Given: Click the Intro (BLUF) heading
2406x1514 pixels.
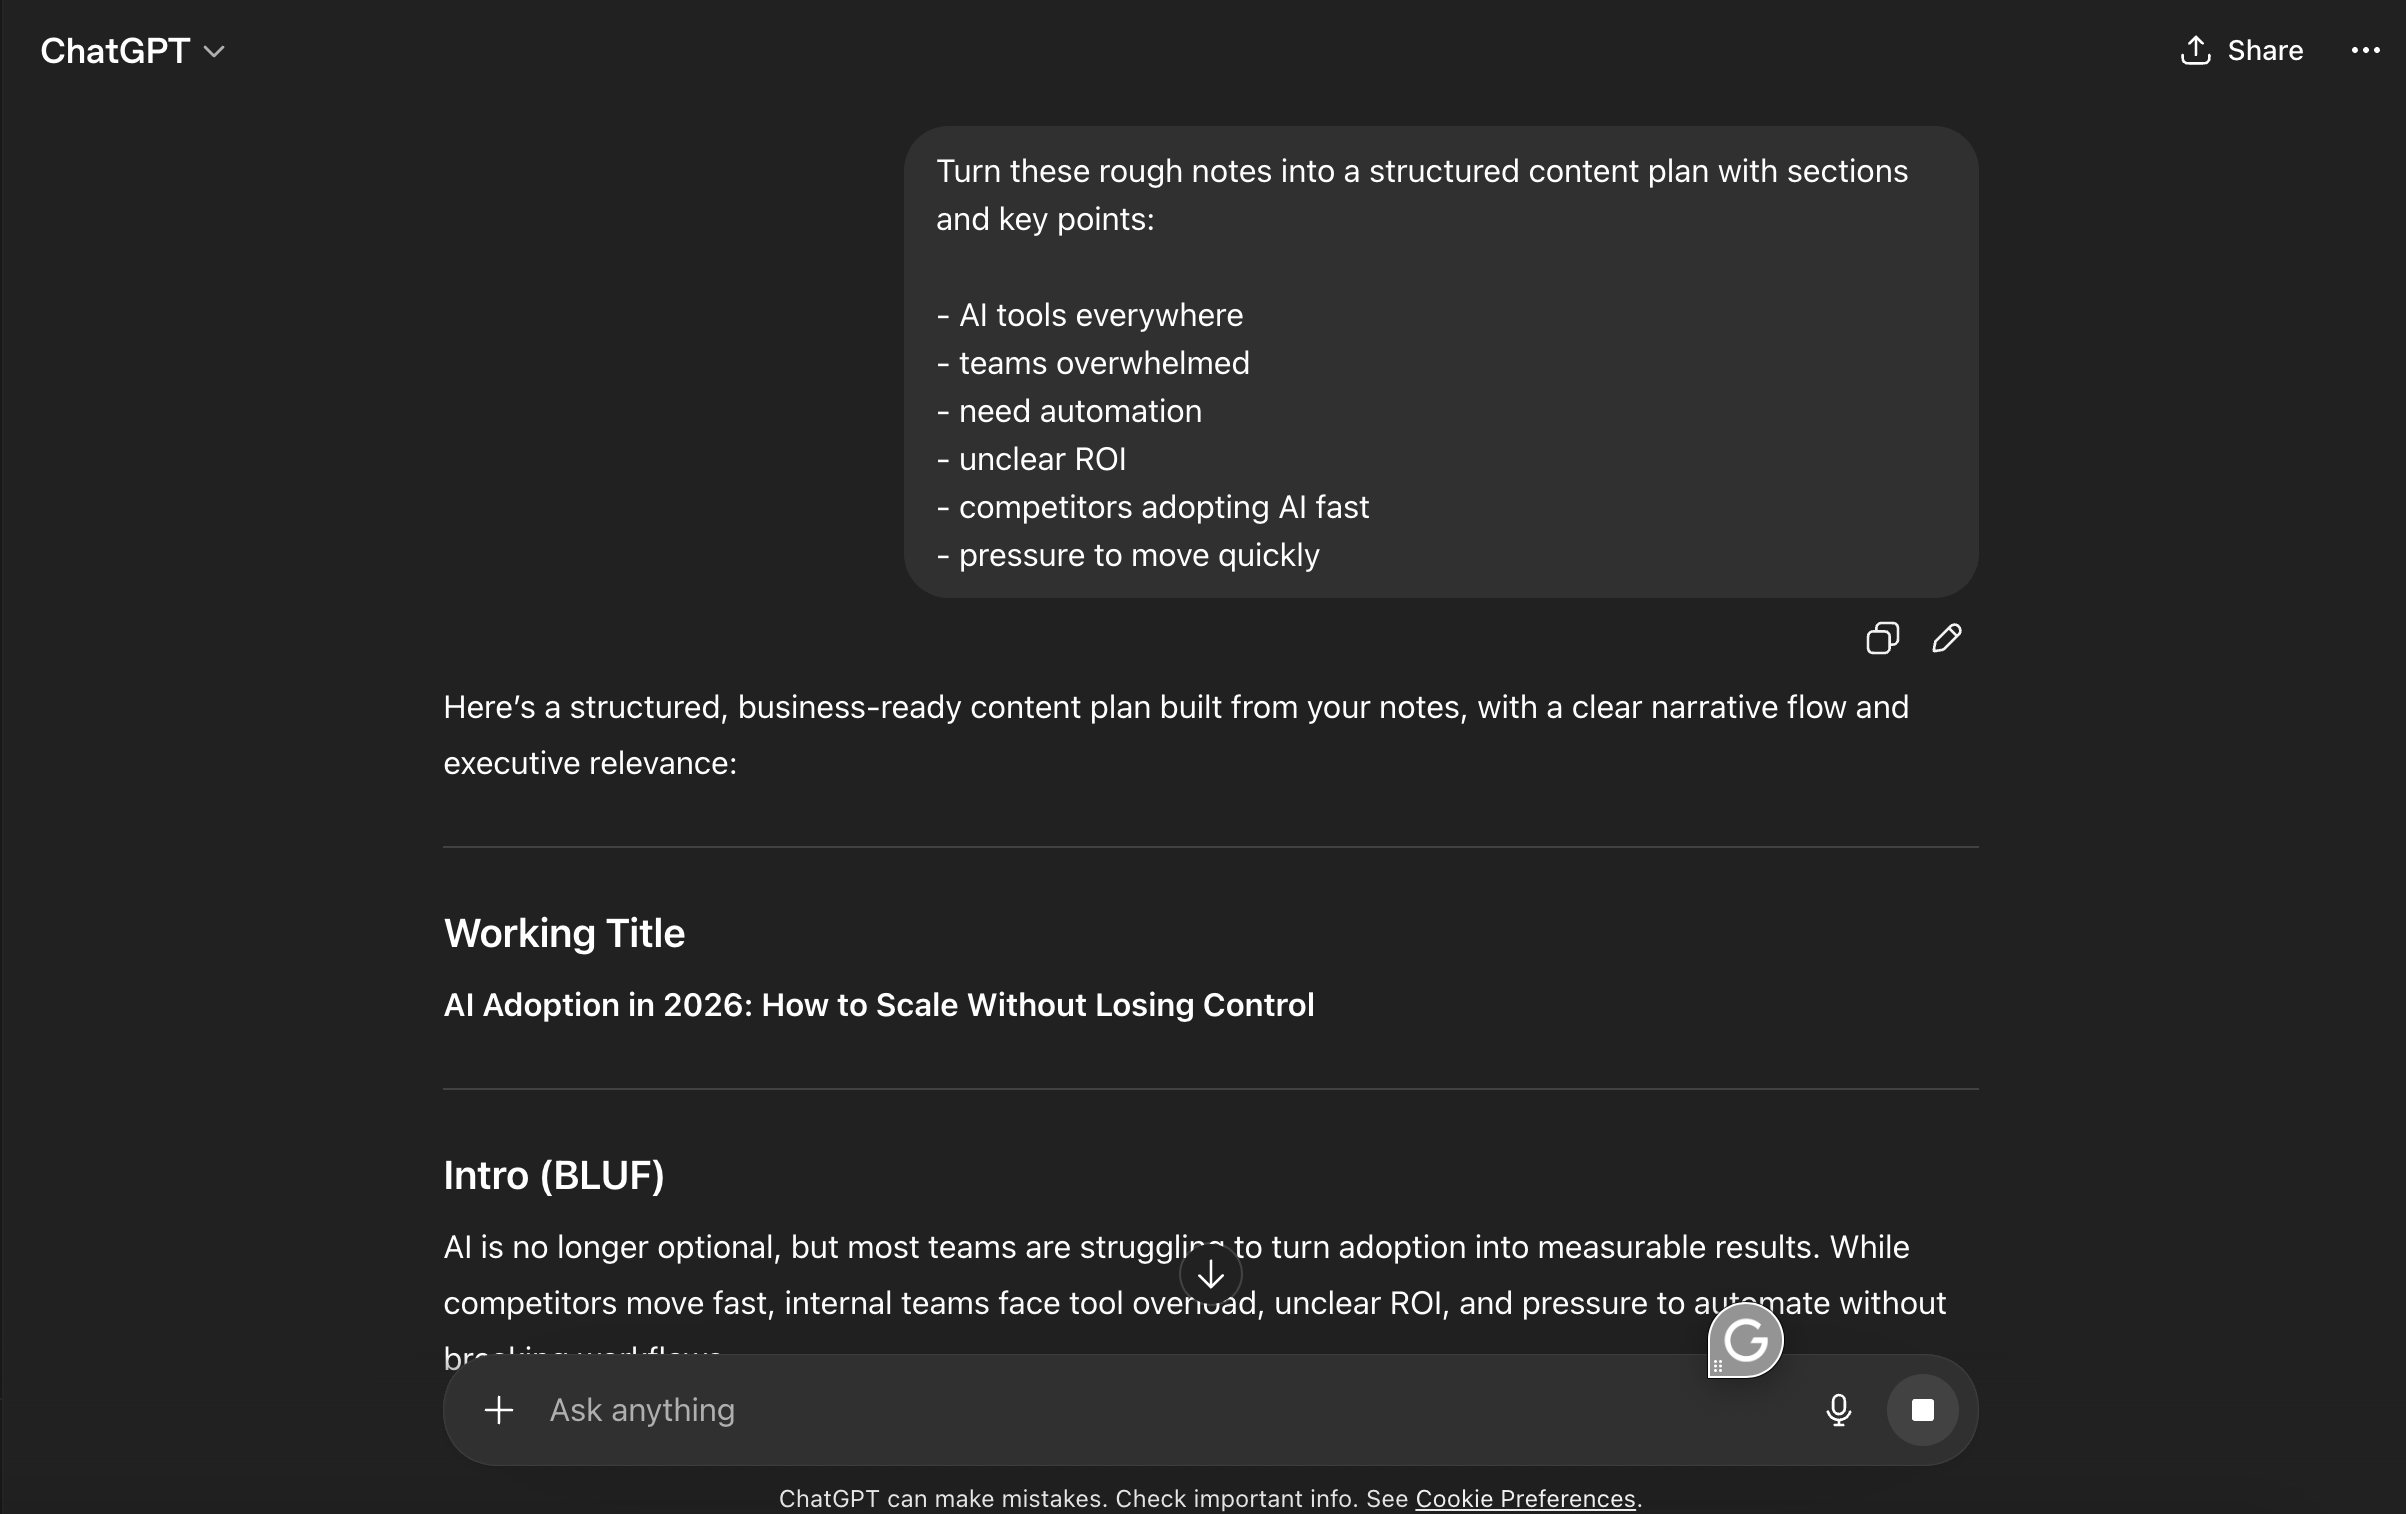Looking at the screenshot, I should [x=554, y=1175].
